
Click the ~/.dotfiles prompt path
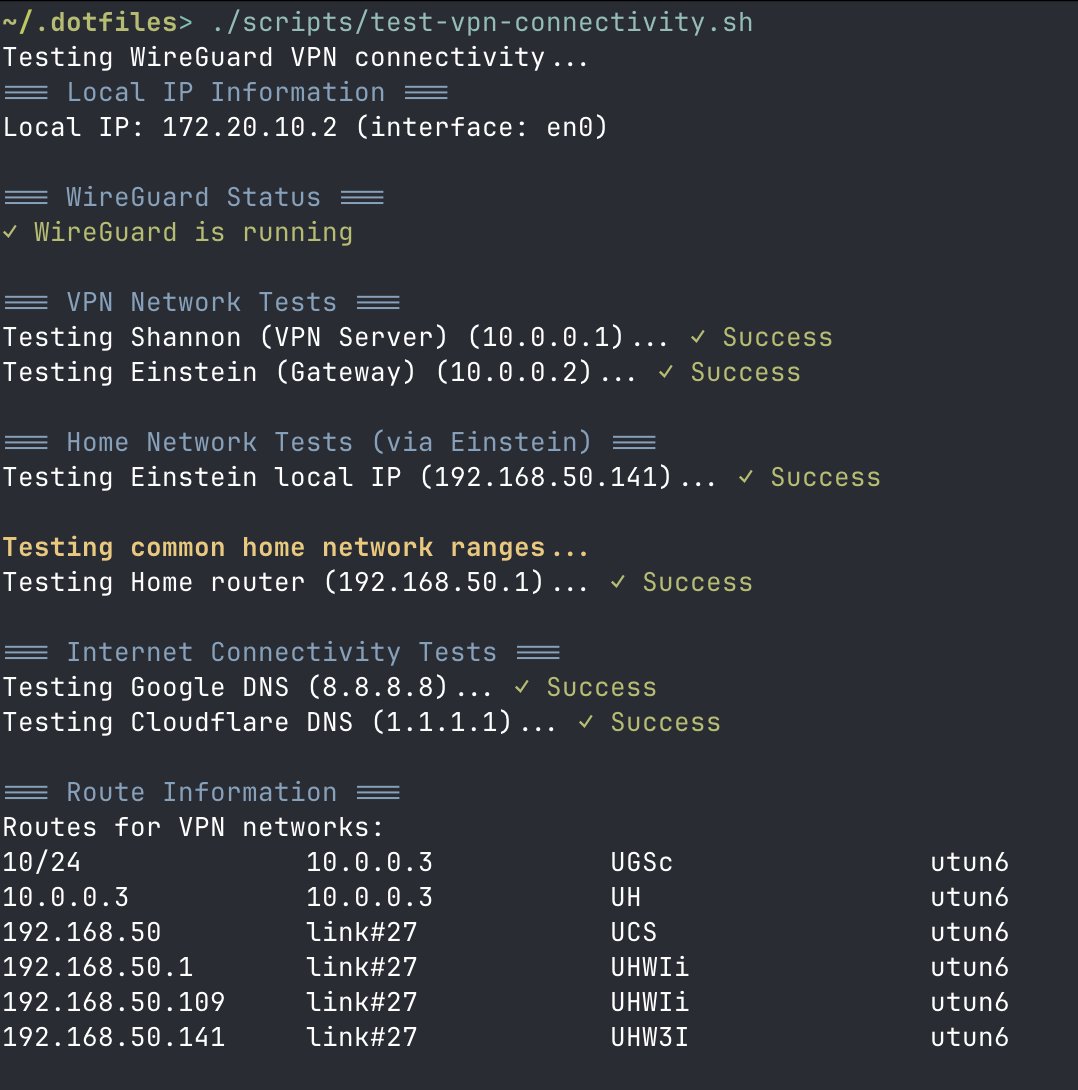[90, 23]
